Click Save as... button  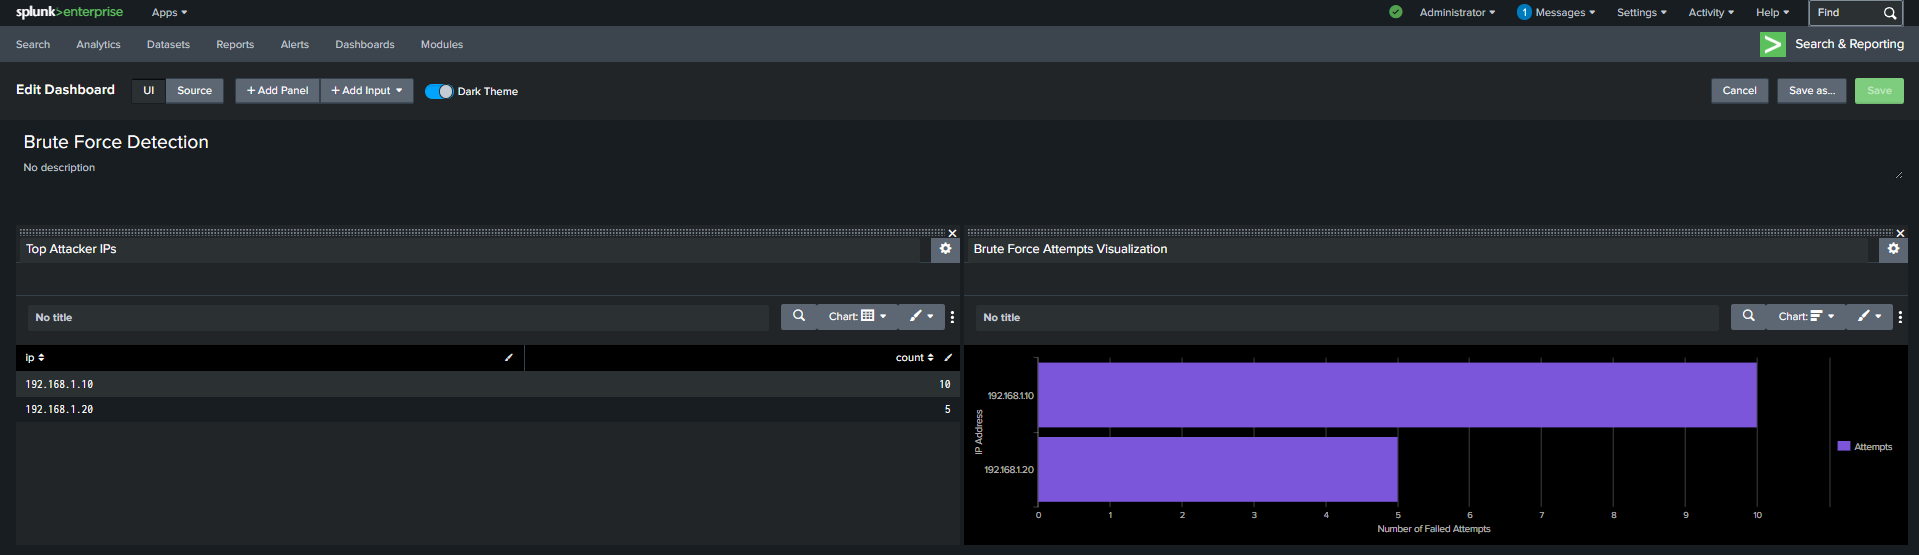click(x=1811, y=91)
